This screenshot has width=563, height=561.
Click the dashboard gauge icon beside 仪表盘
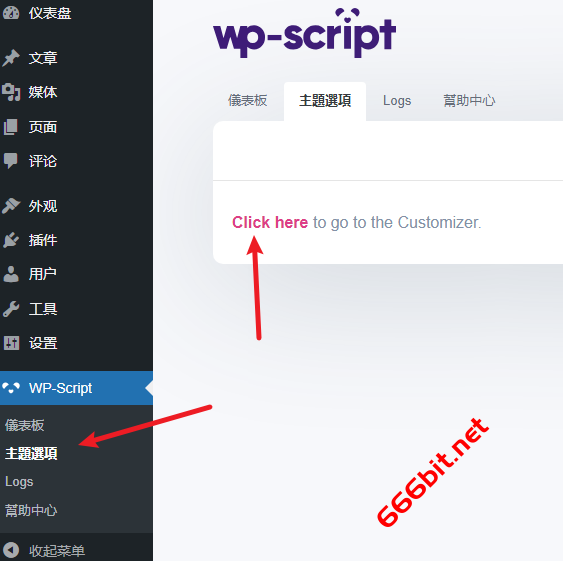tap(11, 13)
